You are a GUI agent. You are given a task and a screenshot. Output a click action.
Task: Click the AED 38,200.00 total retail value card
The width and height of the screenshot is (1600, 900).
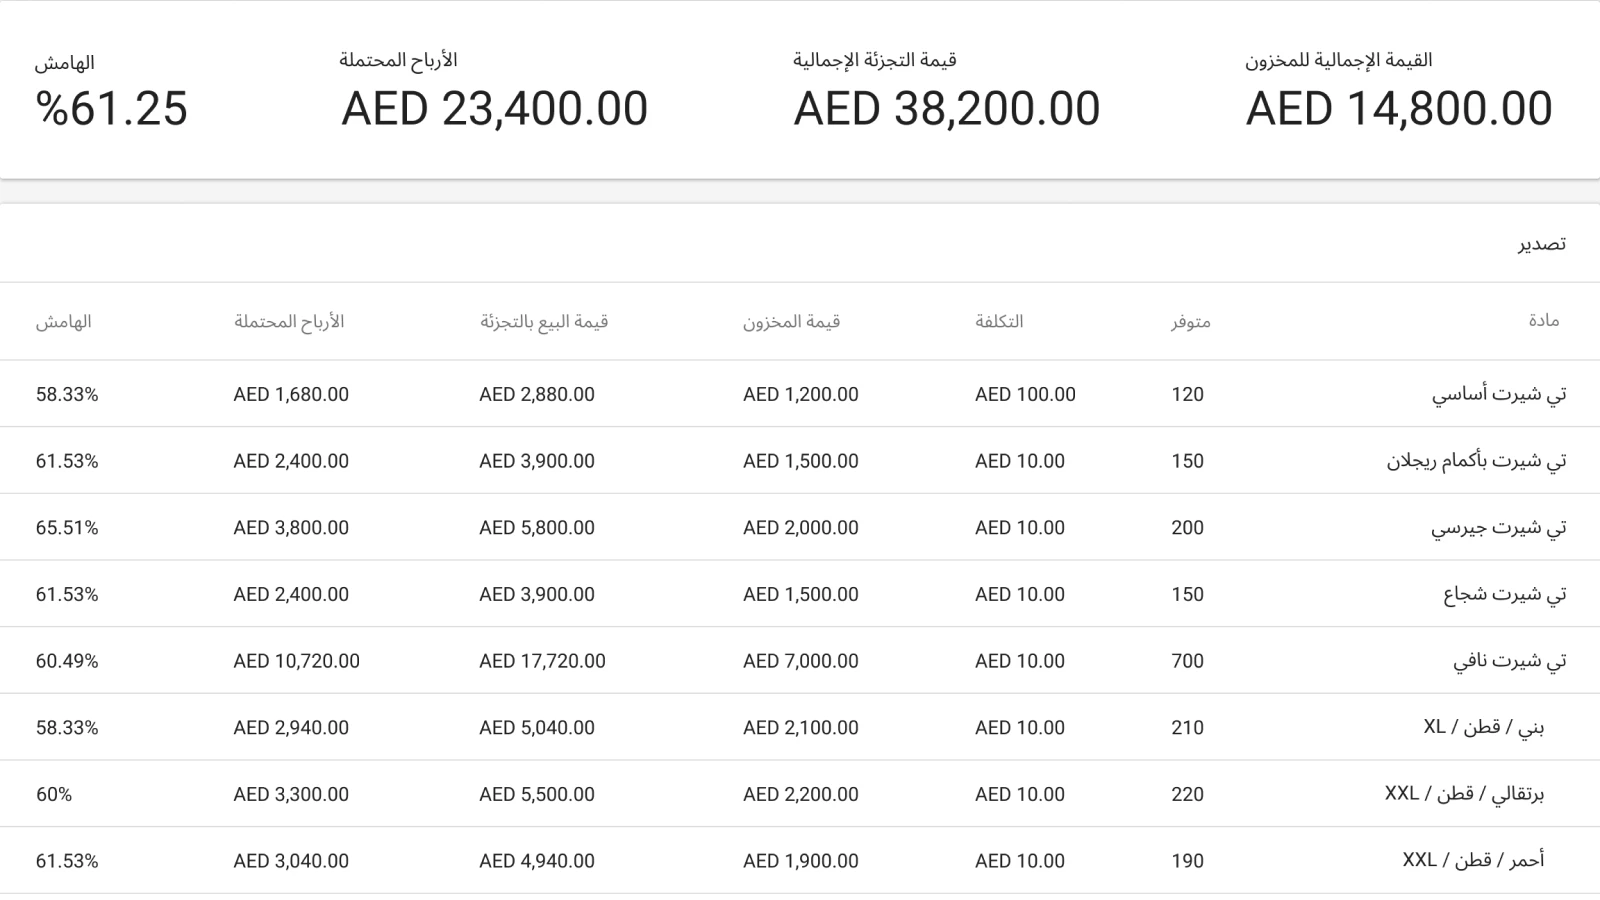tap(947, 106)
